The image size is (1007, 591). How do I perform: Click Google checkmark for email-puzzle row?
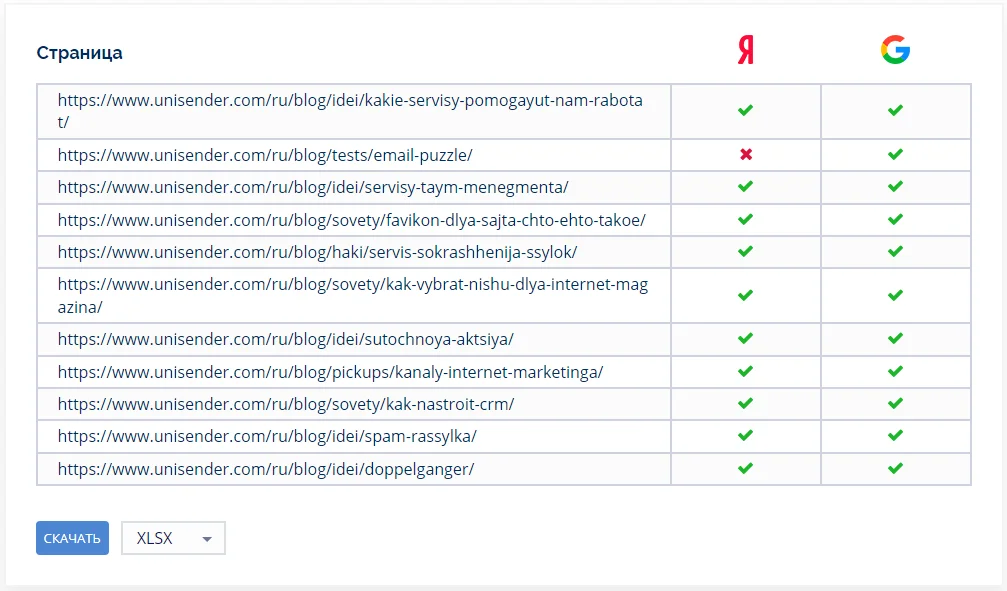[895, 155]
